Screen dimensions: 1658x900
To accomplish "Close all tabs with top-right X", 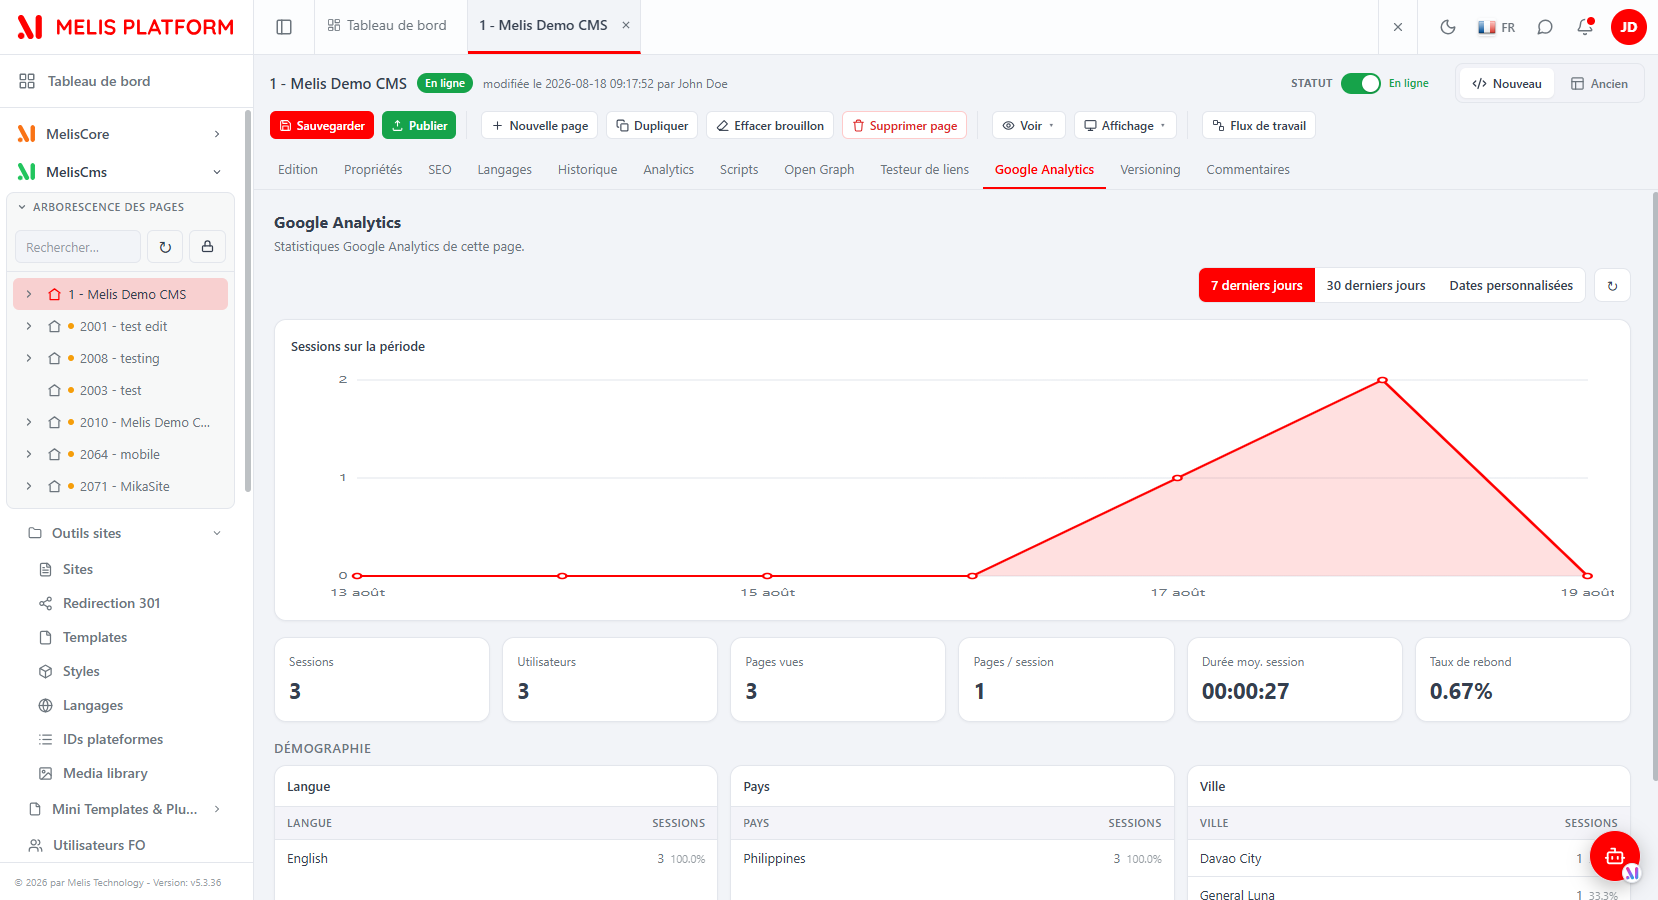I will coord(1398,27).
